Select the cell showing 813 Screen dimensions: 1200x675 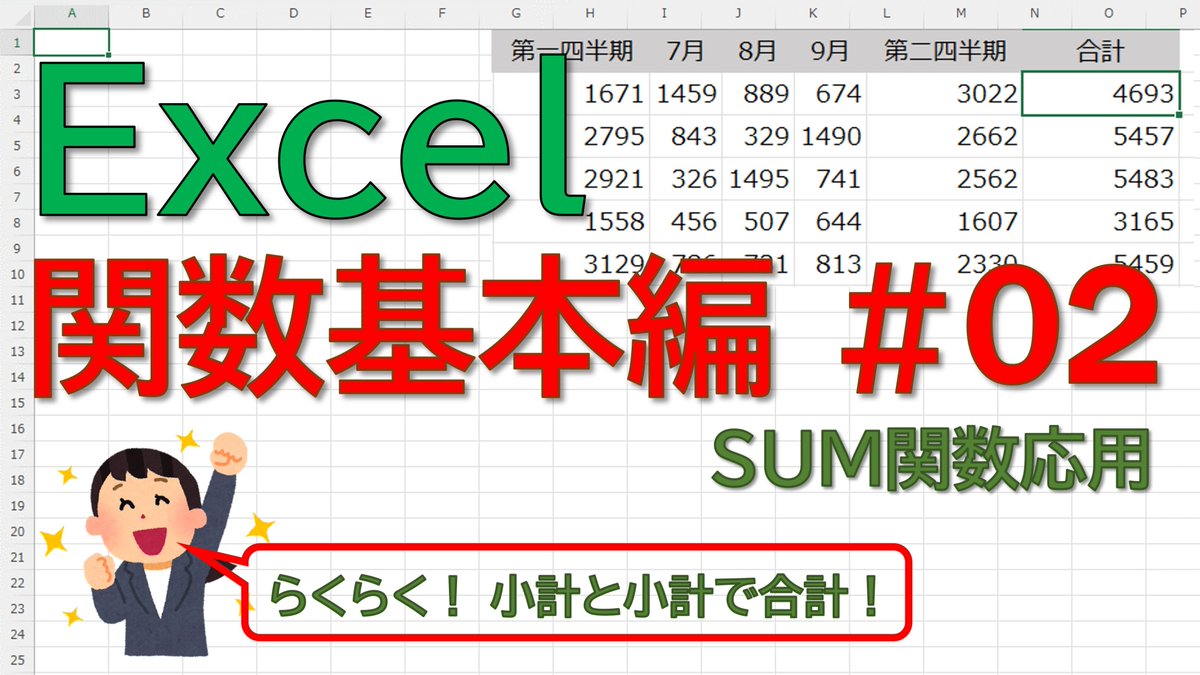[831, 263]
